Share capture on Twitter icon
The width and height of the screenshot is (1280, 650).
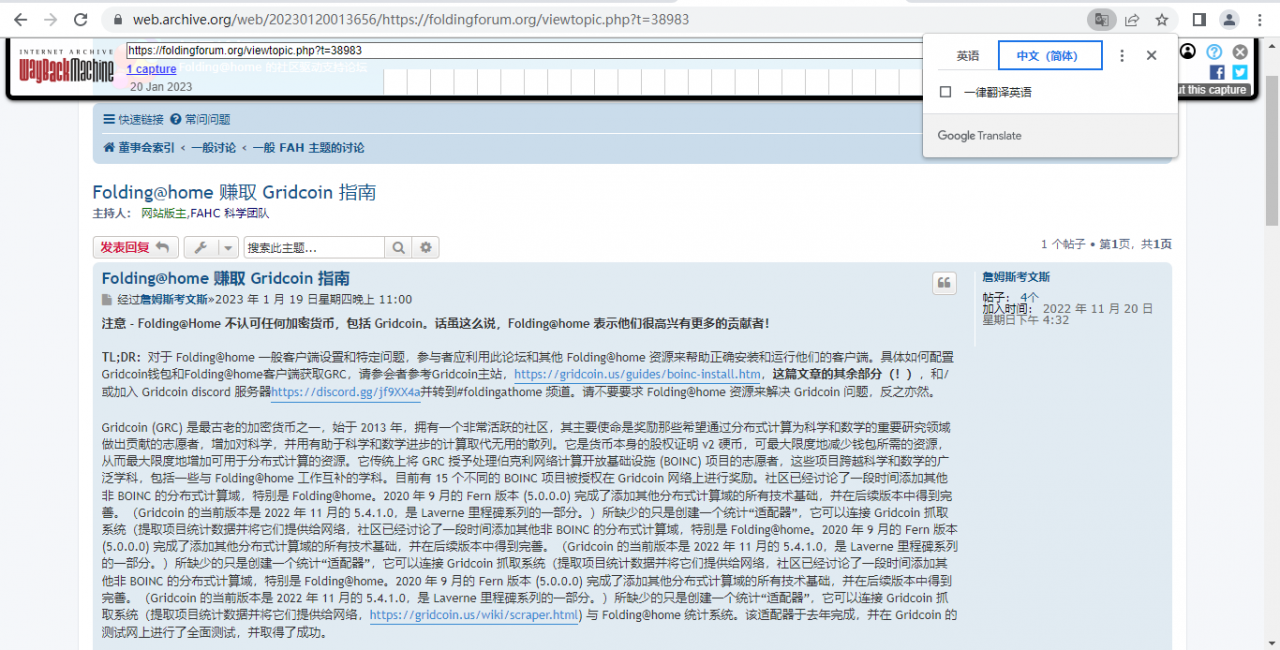[1240, 72]
